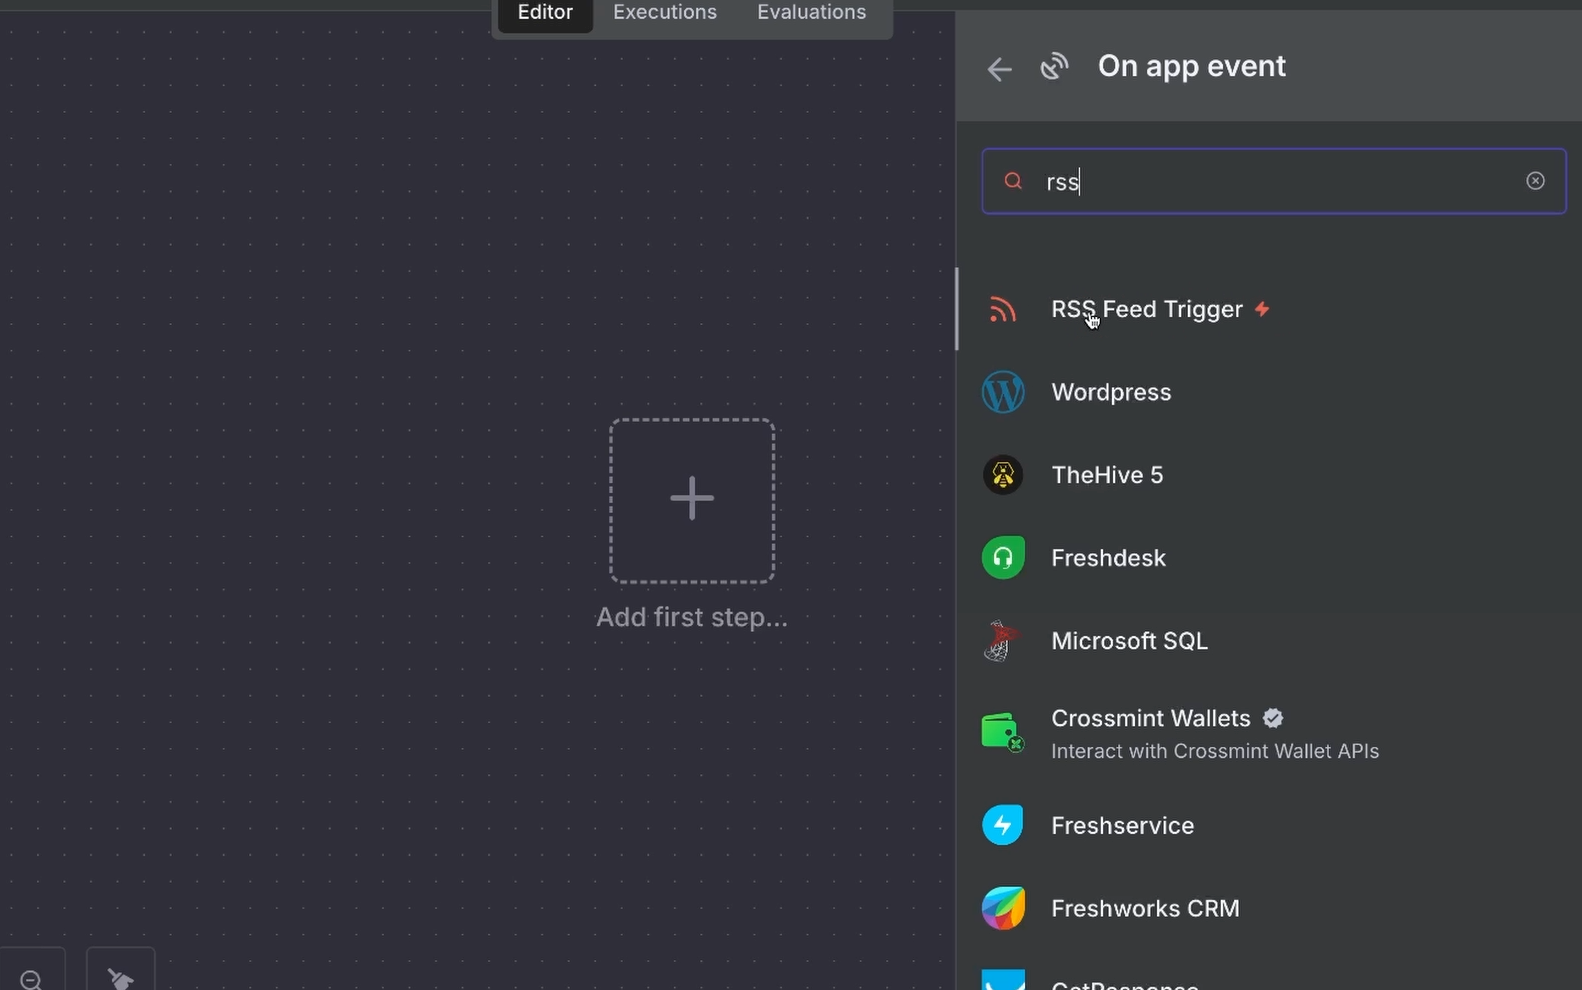Viewport: 1582px width, 990px height.
Task: Choose Freshservice from results
Action: pos(1270,825)
